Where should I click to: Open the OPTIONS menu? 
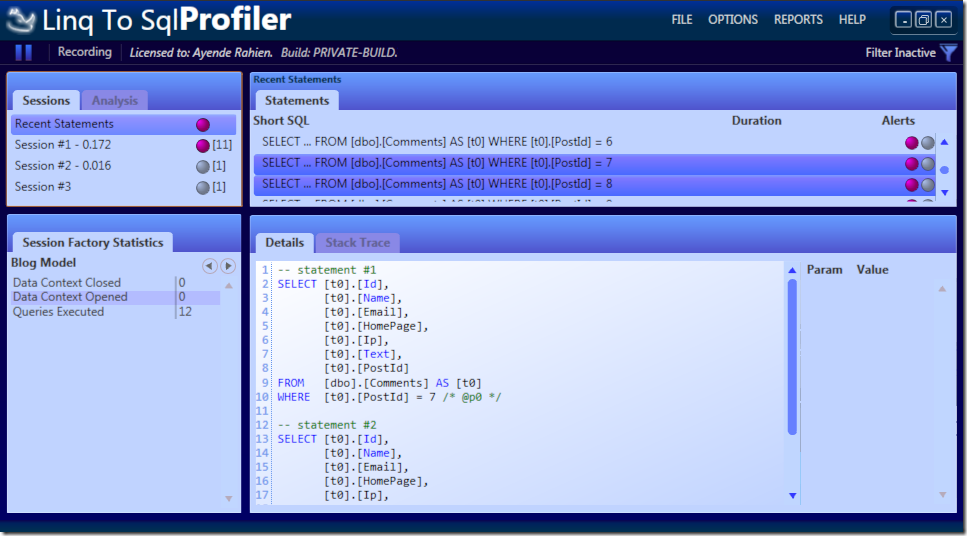click(x=733, y=20)
